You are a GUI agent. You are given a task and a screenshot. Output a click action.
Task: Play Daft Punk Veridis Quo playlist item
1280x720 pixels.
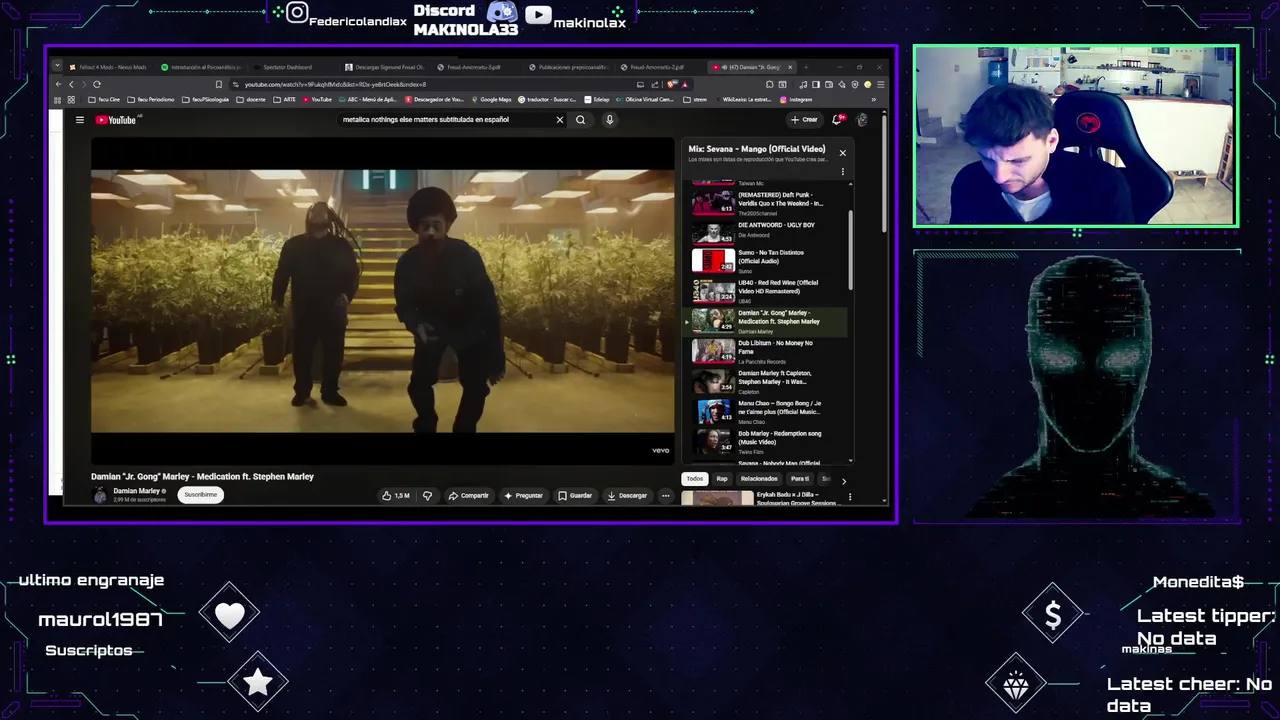767,203
